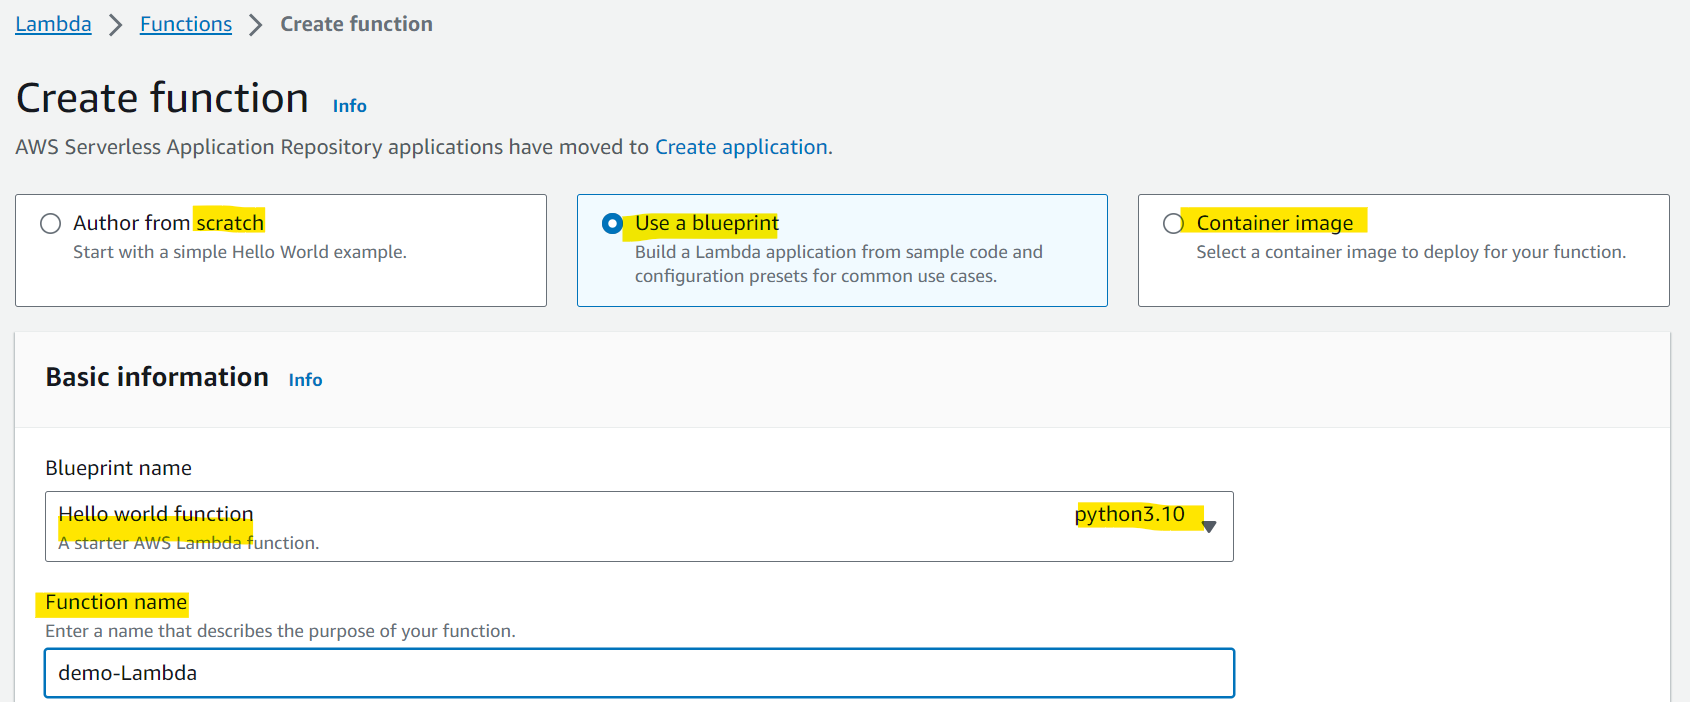Click the 'Select a container image to deploy' description
Screen dimensions: 1690x702
(x=1411, y=252)
